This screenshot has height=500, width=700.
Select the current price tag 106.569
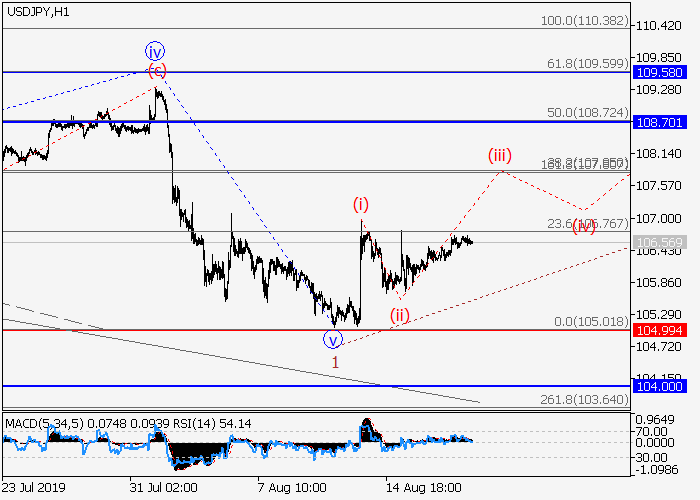point(658,243)
